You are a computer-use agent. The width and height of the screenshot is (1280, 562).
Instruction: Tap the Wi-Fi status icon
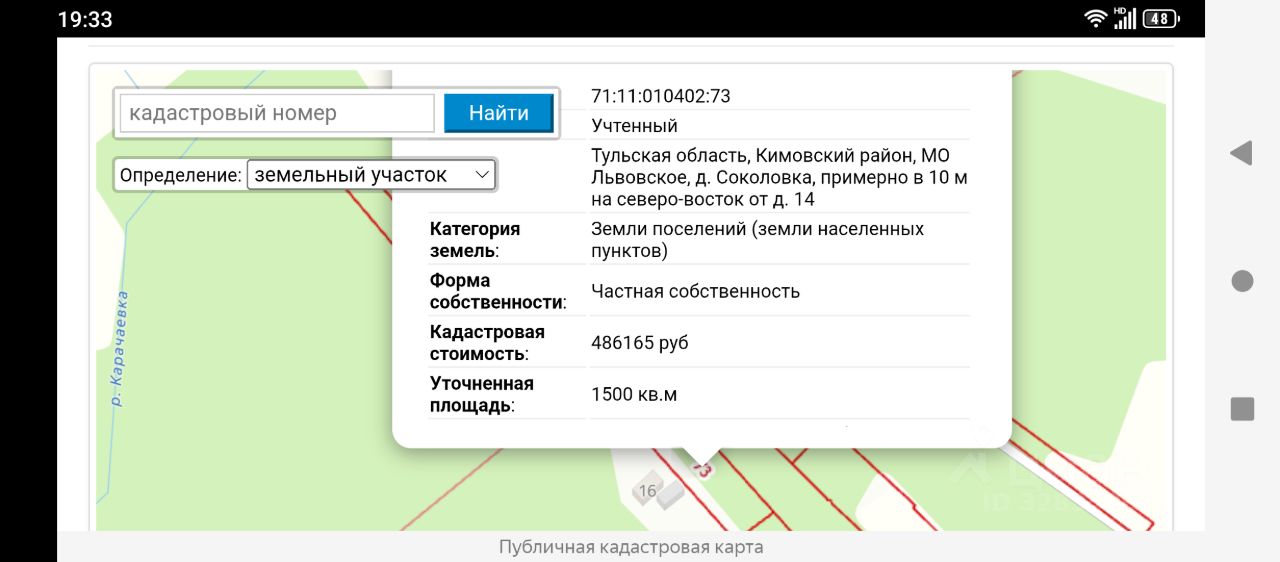point(1097,18)
